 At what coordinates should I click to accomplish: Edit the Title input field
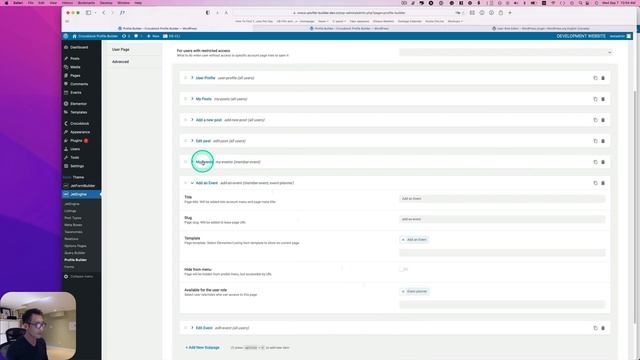502,199
